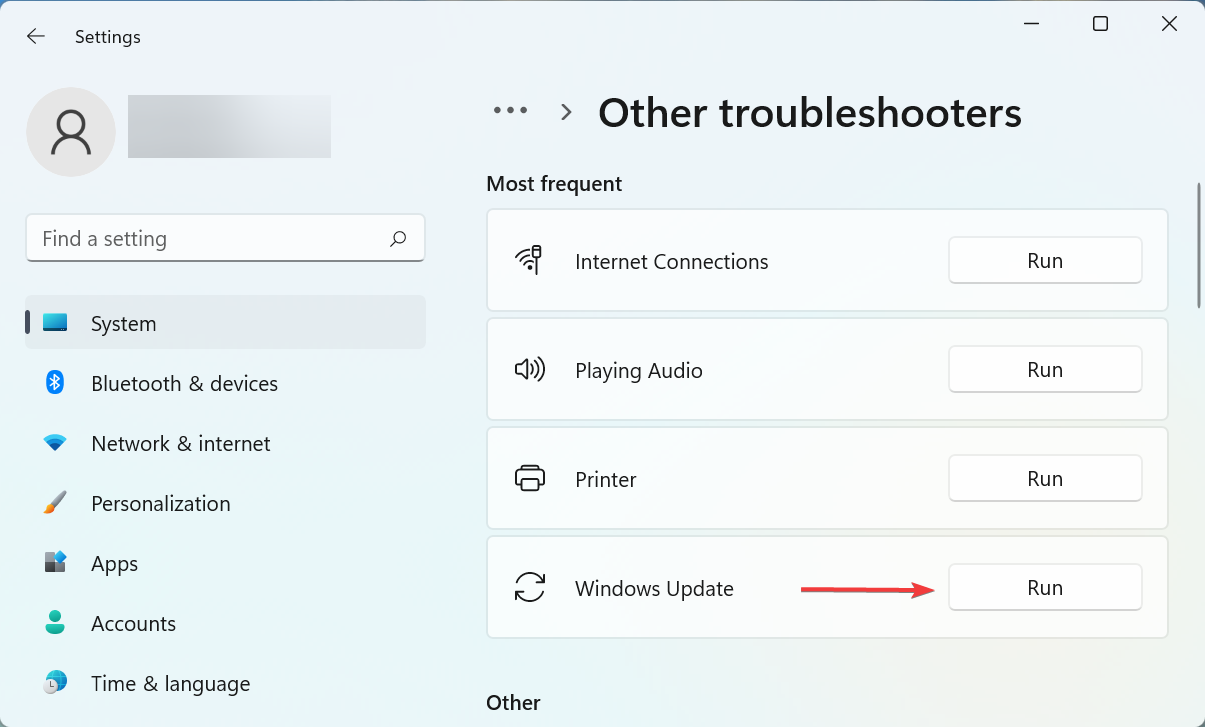Click the Apps icon in the sidebar
This screenshot has width=1205, height=727.
pos(54,563)
